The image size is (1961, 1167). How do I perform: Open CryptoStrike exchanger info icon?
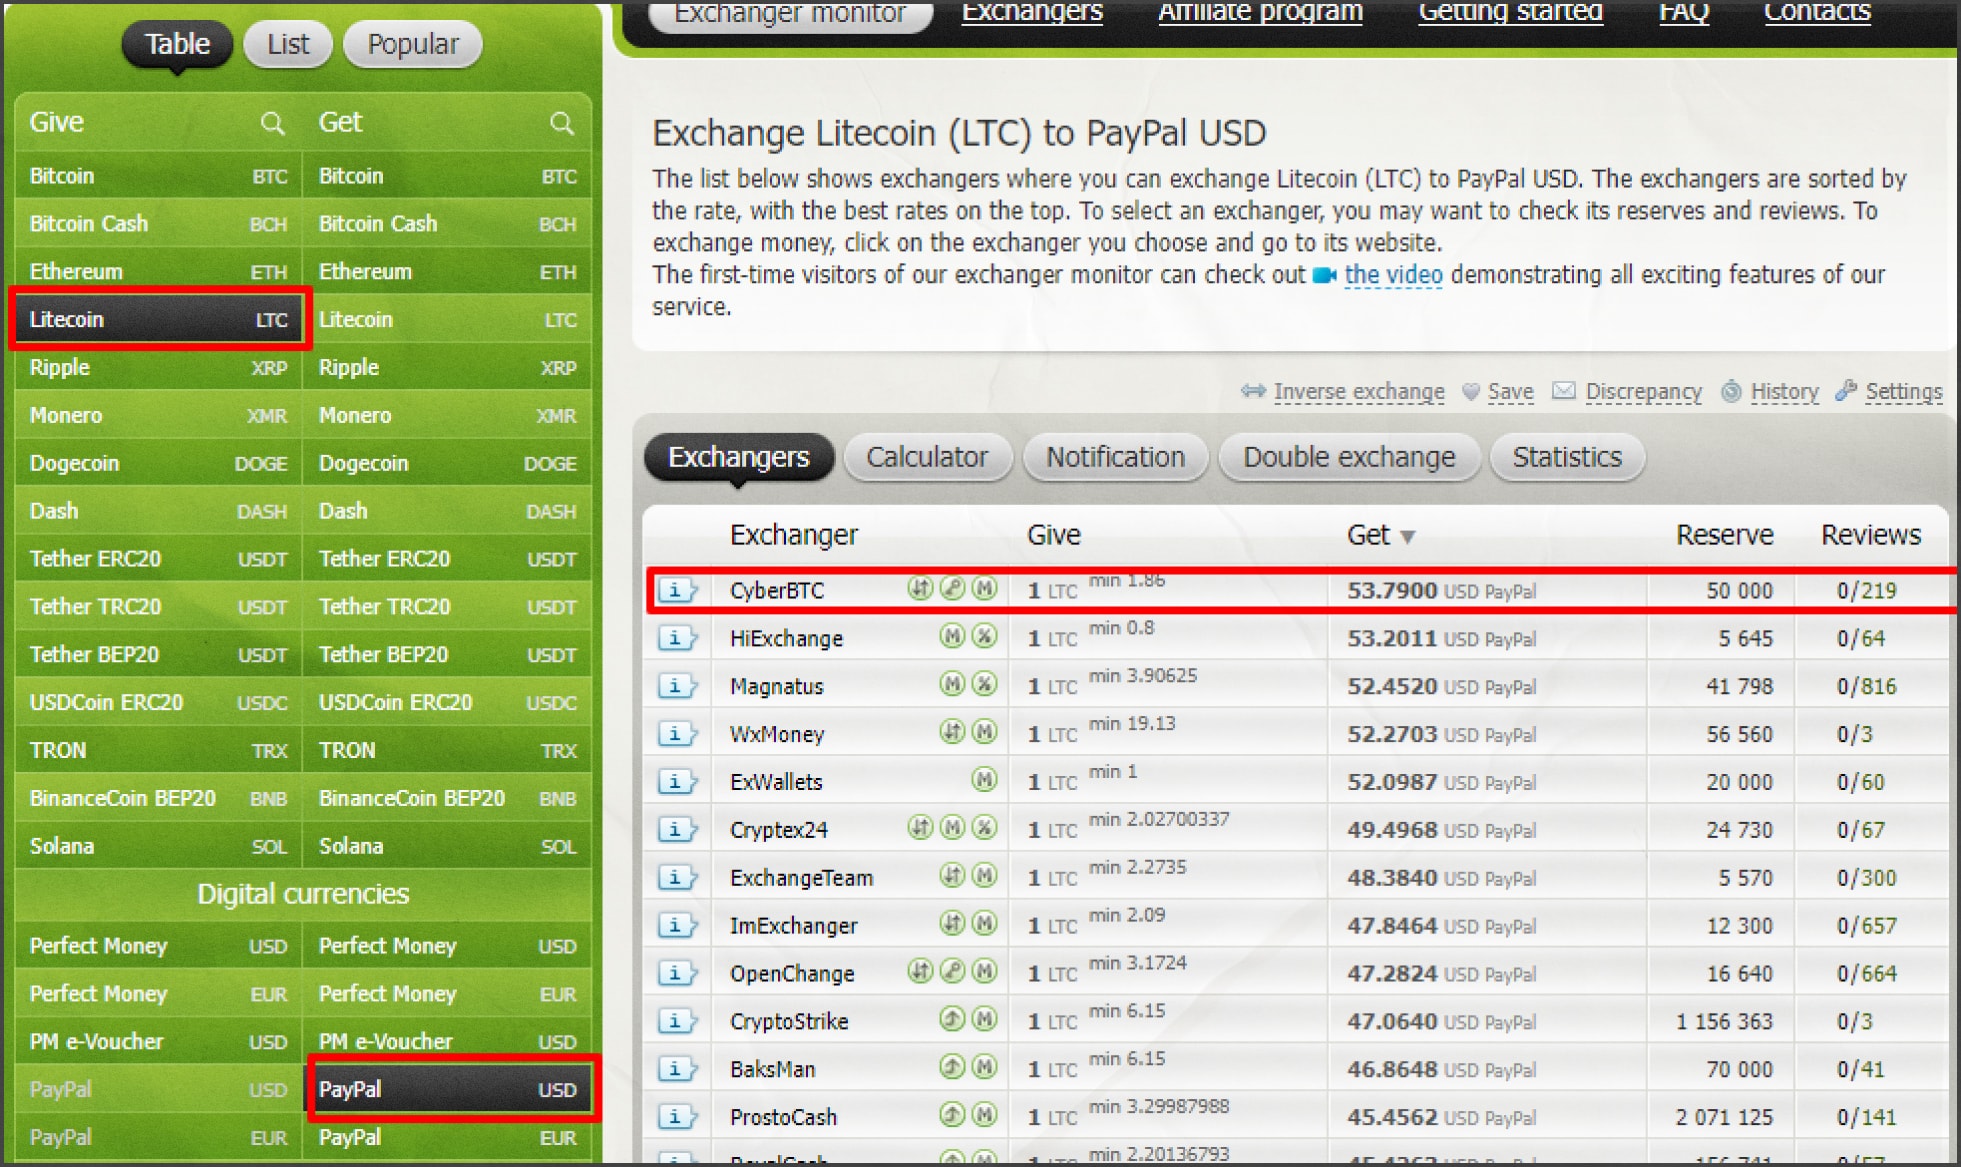(677, 1021)
